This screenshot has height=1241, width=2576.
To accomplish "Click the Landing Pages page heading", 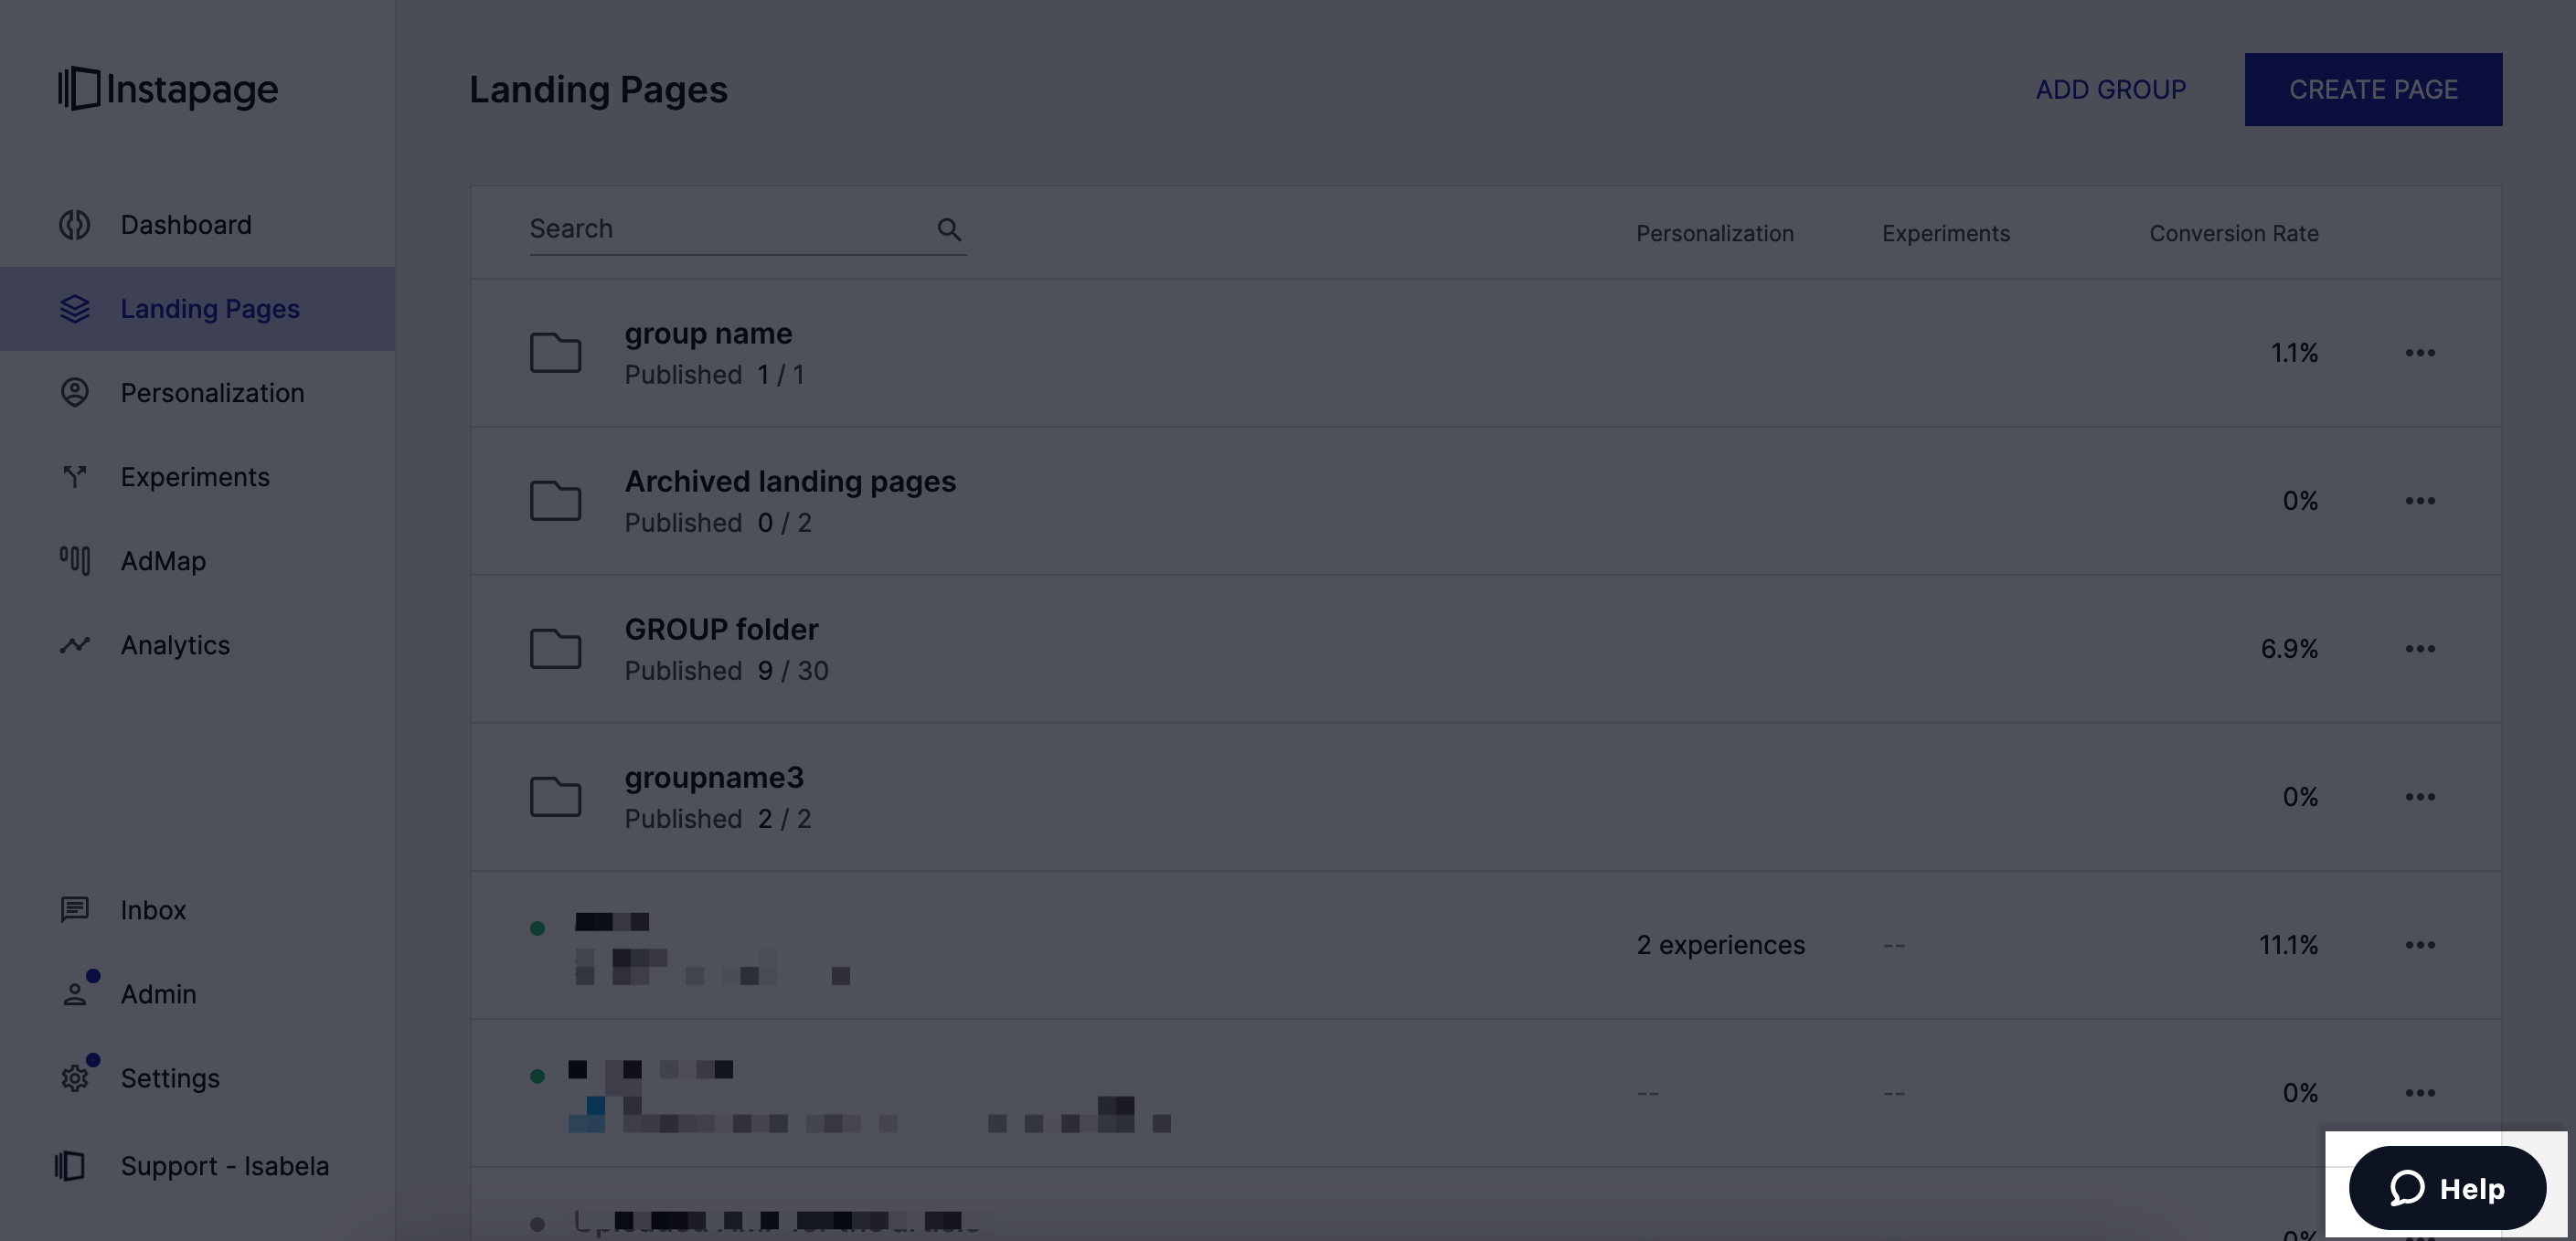I will (x=598, y=89).
